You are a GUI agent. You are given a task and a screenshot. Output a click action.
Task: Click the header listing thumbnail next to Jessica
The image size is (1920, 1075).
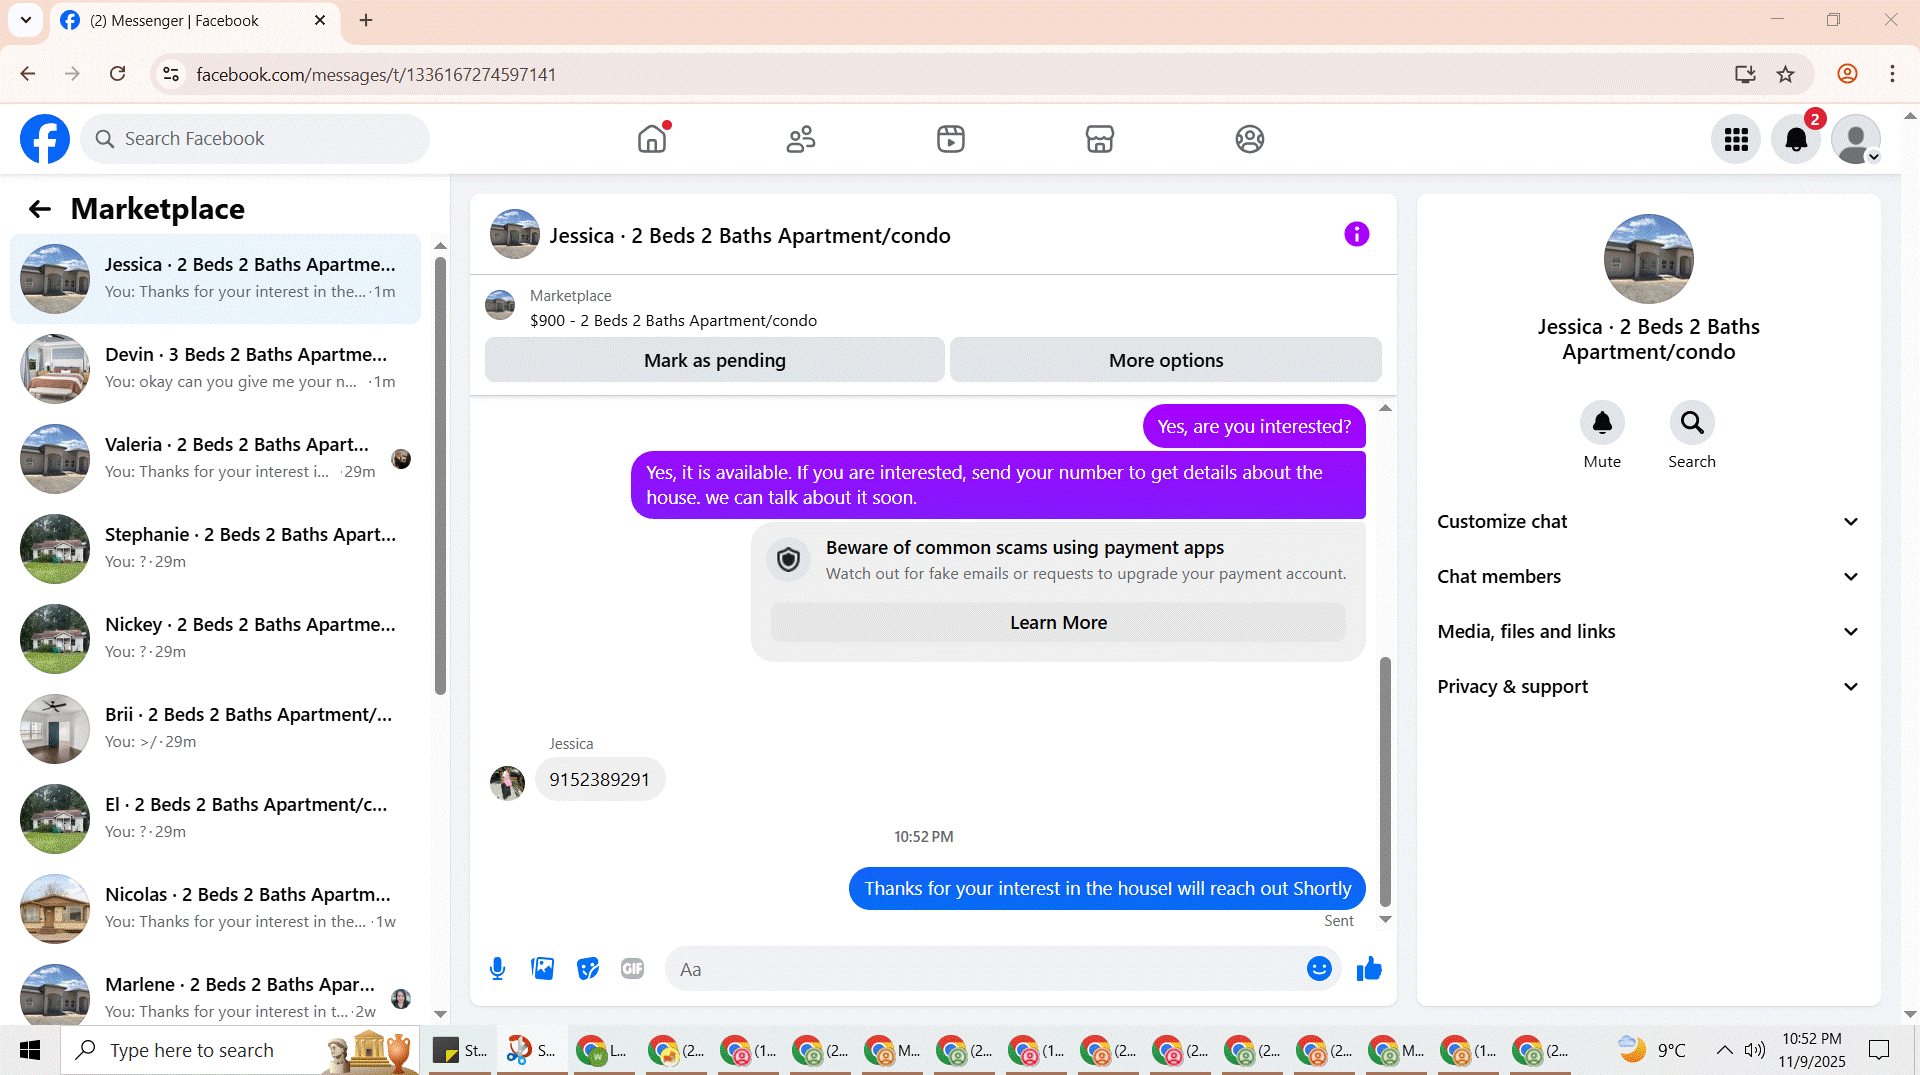coord(515,234)
